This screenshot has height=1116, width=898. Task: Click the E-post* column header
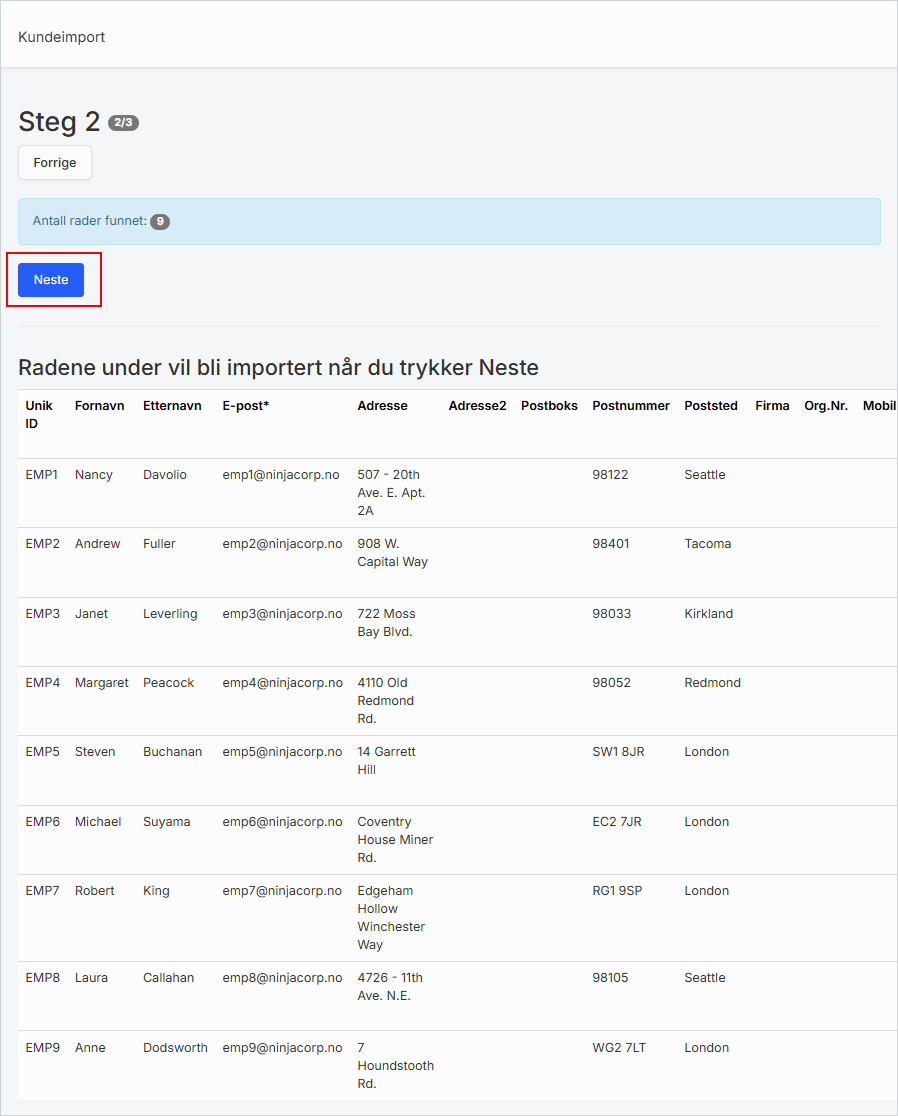click(246, 406)
